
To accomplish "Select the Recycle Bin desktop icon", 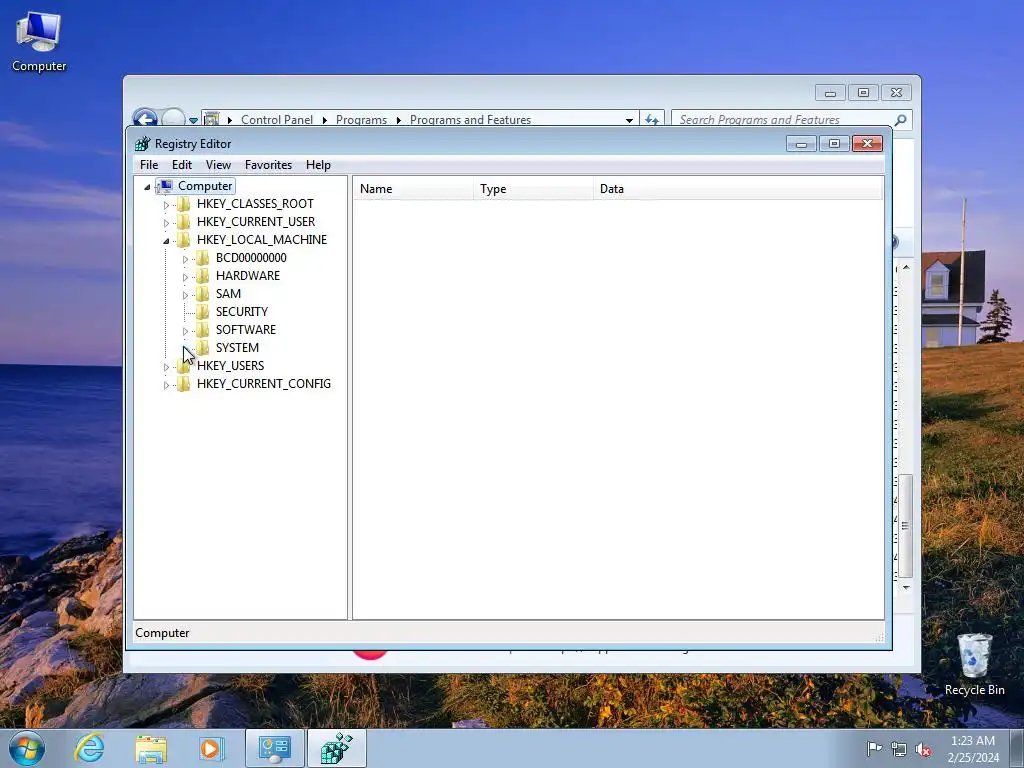I will [x=974, y=664].
